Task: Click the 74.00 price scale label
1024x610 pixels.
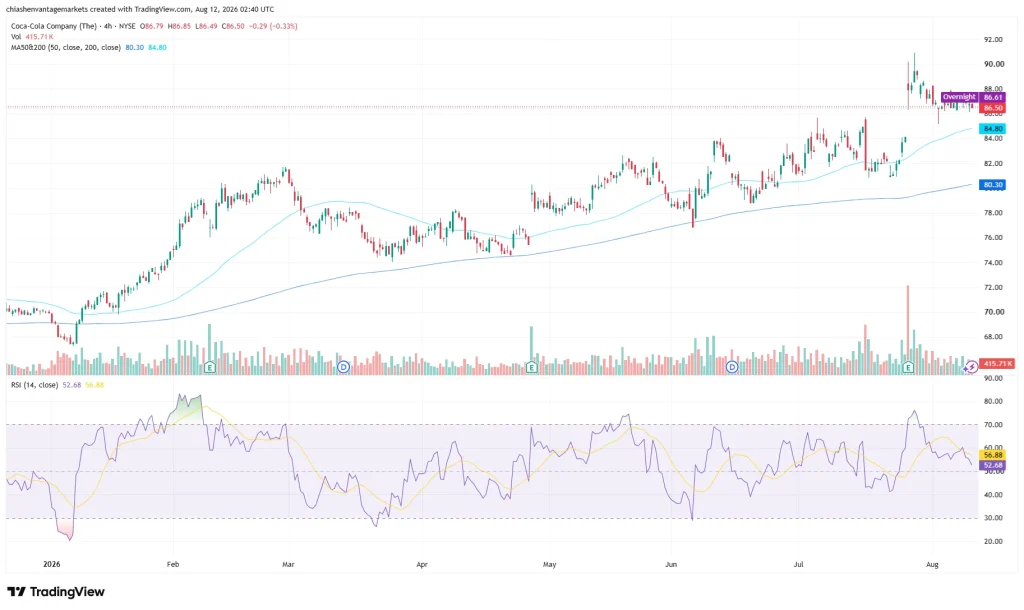Action: click(x=993, y=263)
